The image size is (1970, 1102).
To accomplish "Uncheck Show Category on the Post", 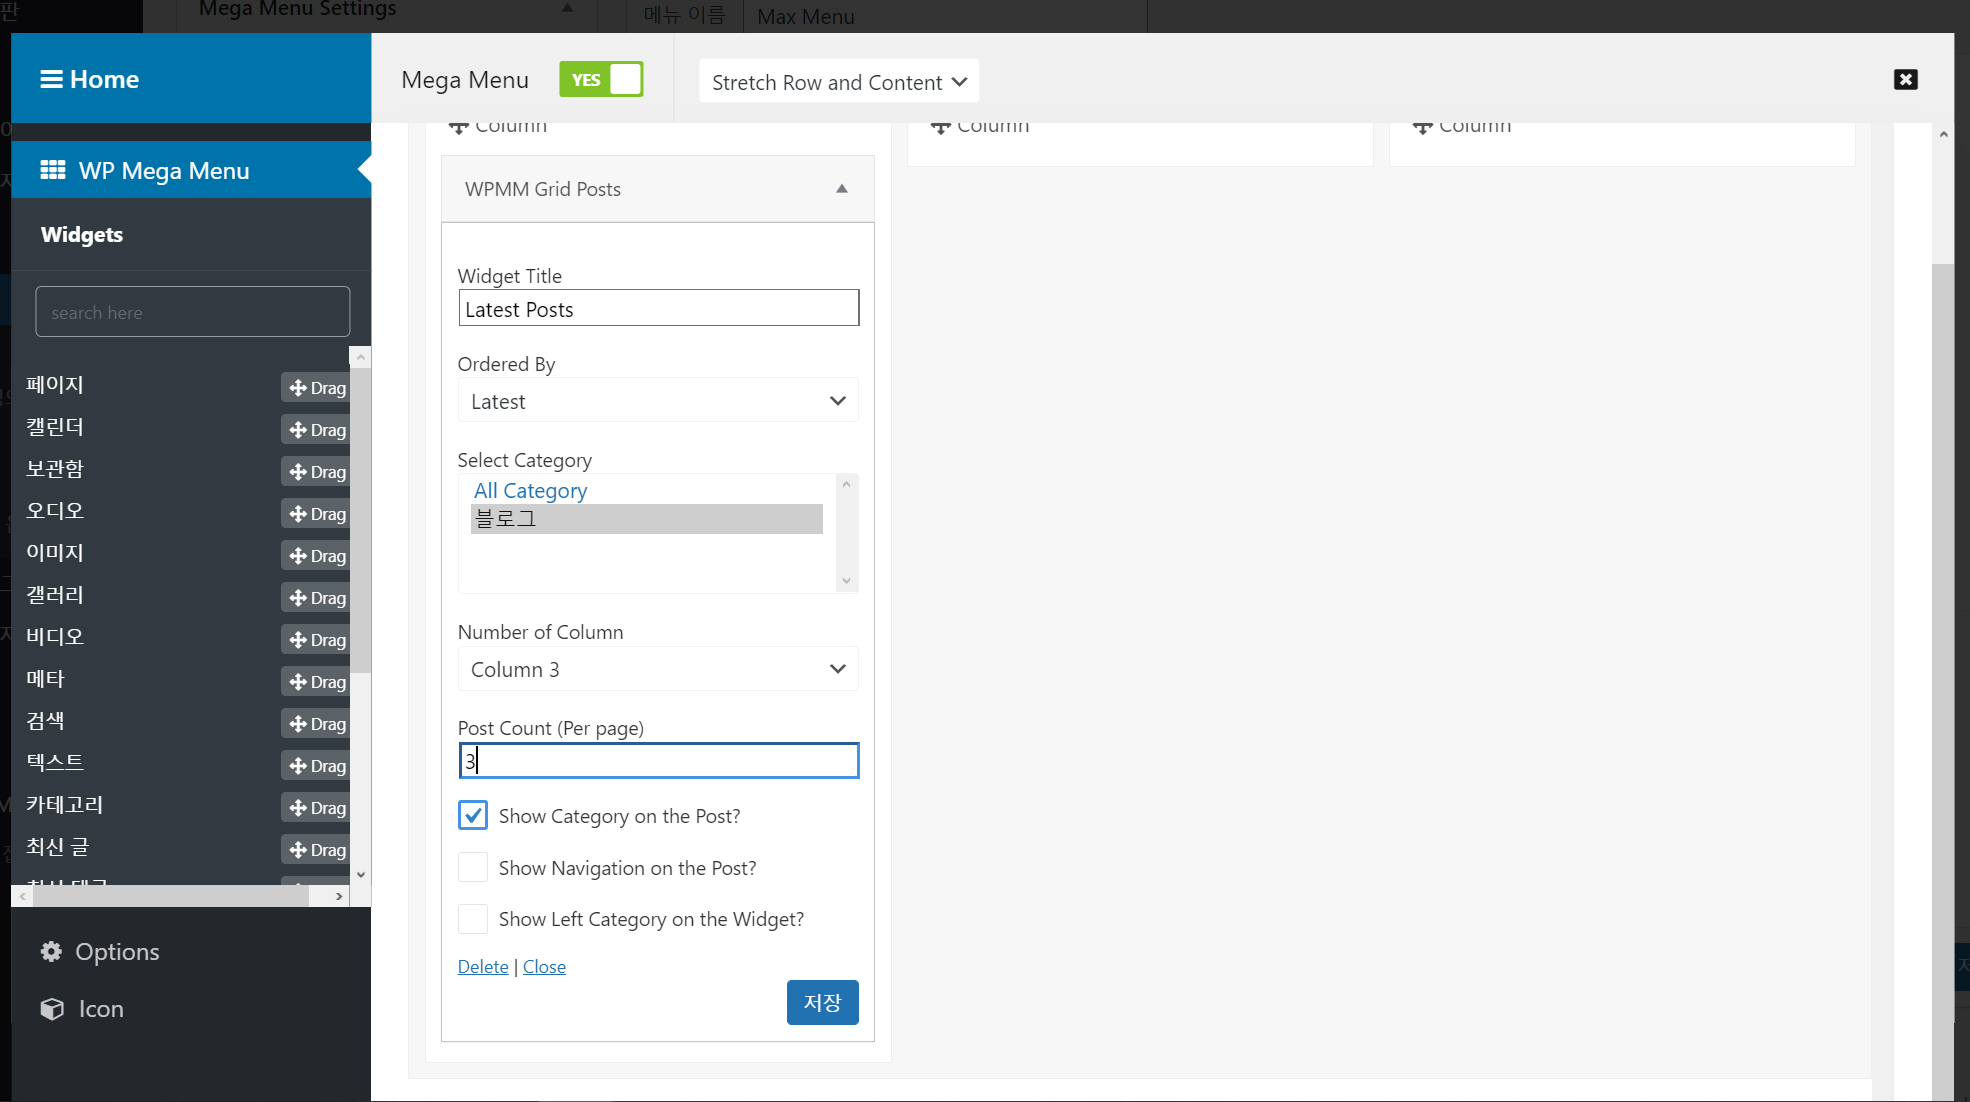I will click(473, 815).
